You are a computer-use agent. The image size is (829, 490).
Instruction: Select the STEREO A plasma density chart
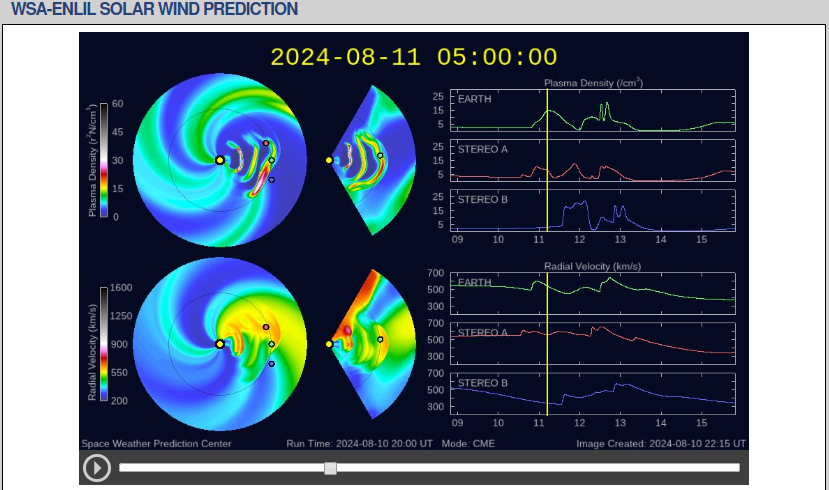pyautogui.click(x=593, y=160)
